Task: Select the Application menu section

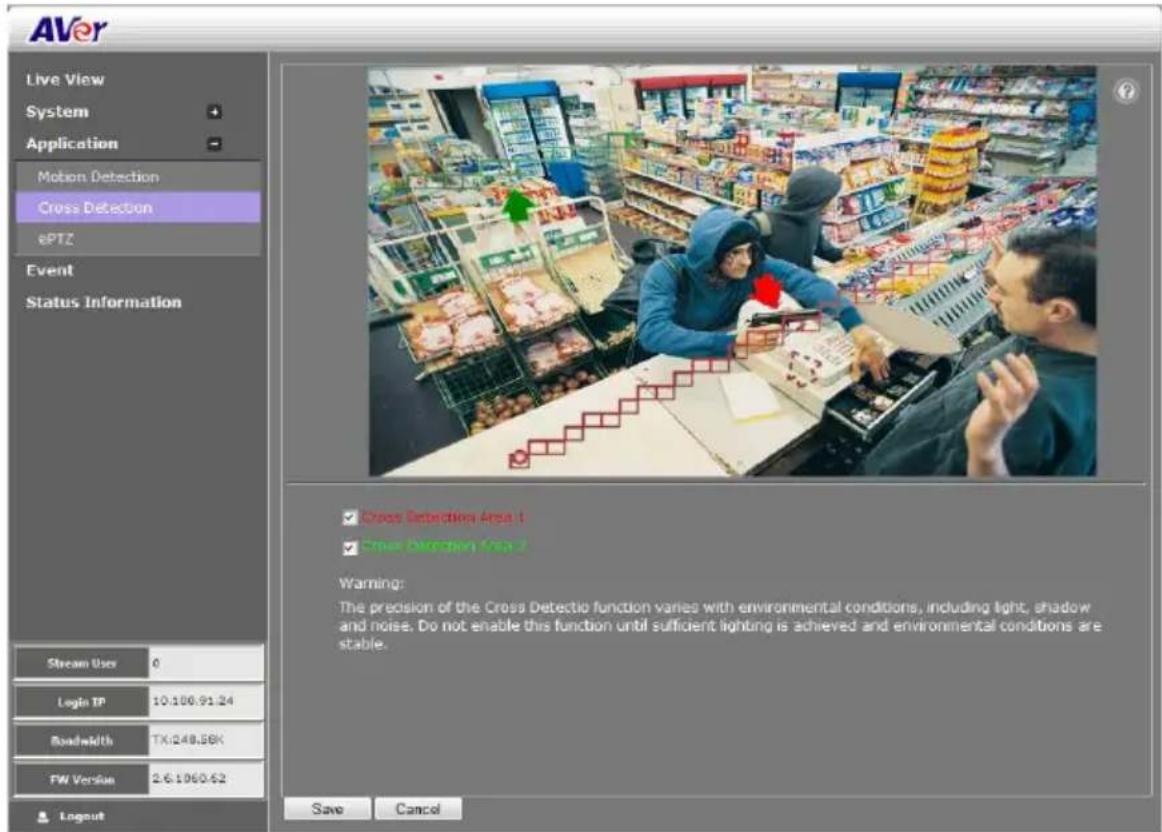Action: 72,144
